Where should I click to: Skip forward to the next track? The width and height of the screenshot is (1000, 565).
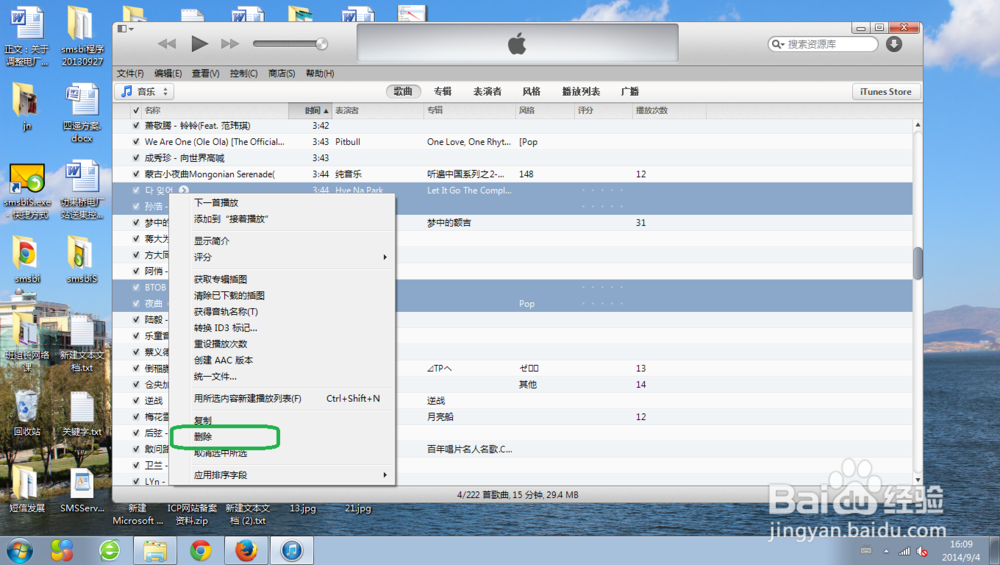pyautogui.click(x=230, y=43)
